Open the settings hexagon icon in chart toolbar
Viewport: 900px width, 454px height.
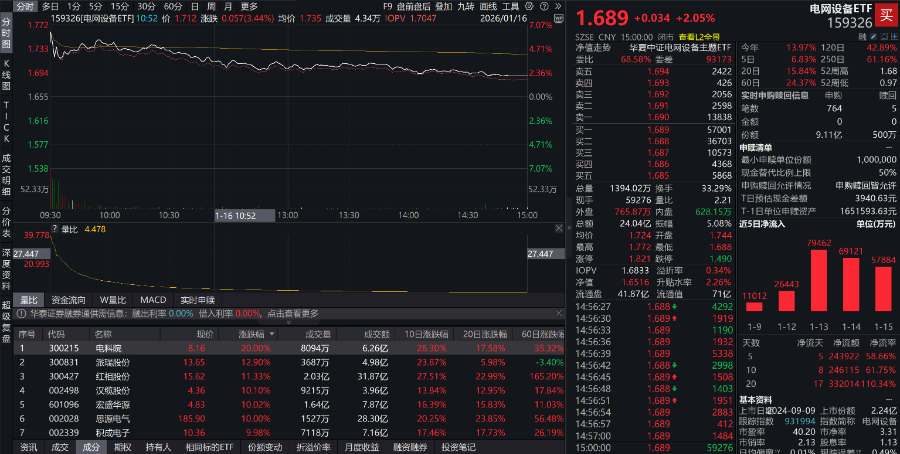(x=529, y=6)
